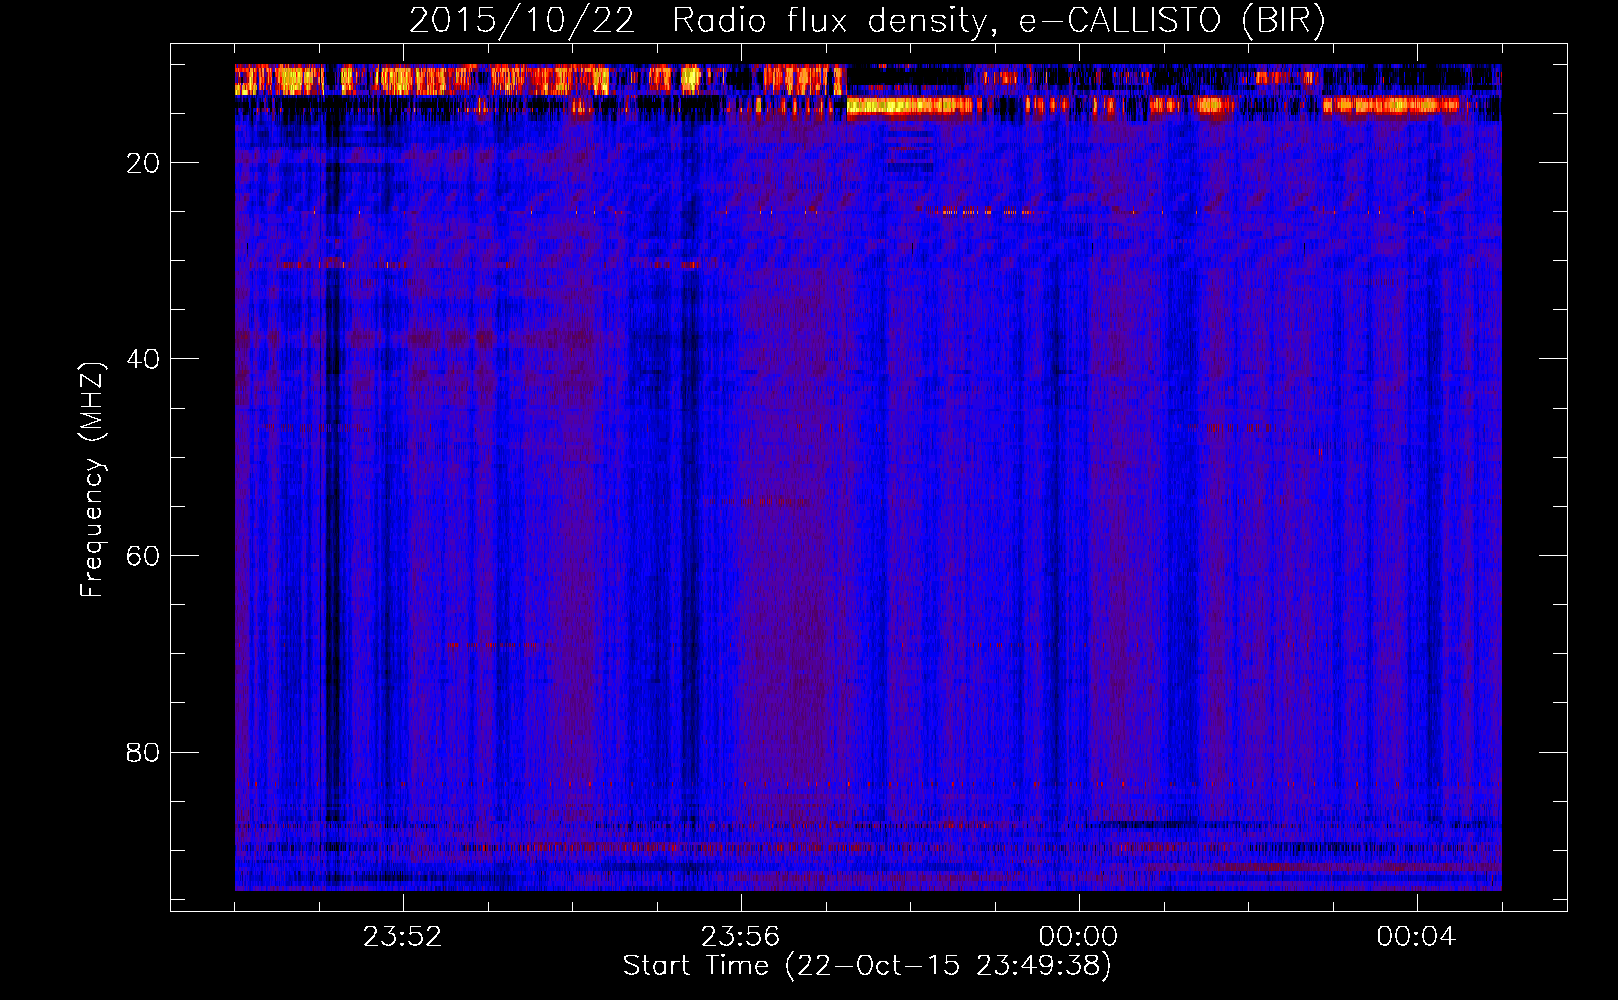Click the plot title '2015/10/22 Radio flux density, e-CALLISTO (BIR)'
Image resolution: width=1618 pixels, height=1000 pixels.
point(867,21)
